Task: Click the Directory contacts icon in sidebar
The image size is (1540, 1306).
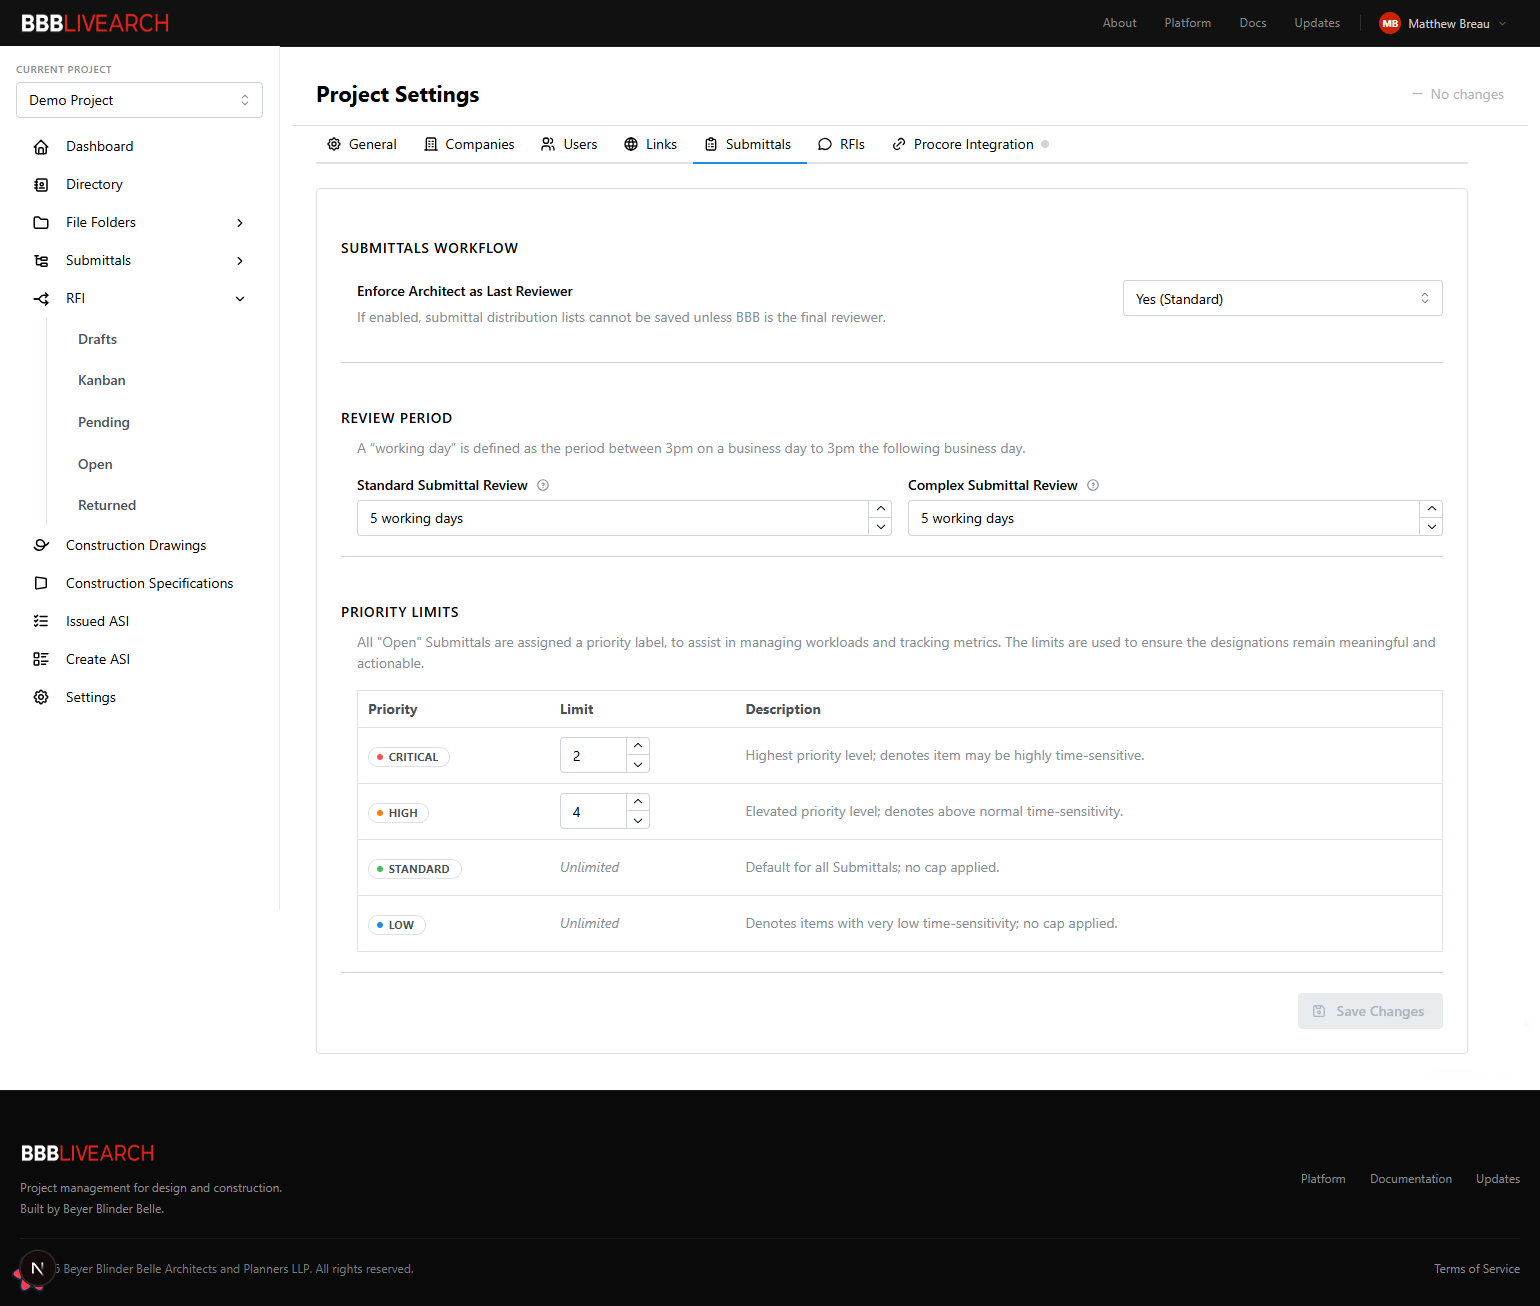Action: (x=41, y=185)
